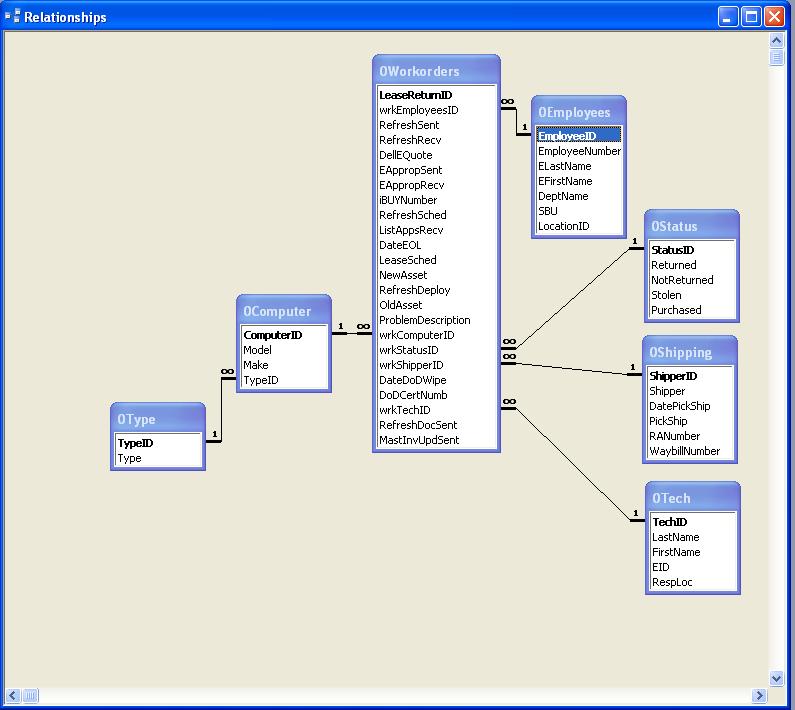This screenshot has width=795, height=710.
Task: Select the OType table title bar
Action: coord(158,419)
